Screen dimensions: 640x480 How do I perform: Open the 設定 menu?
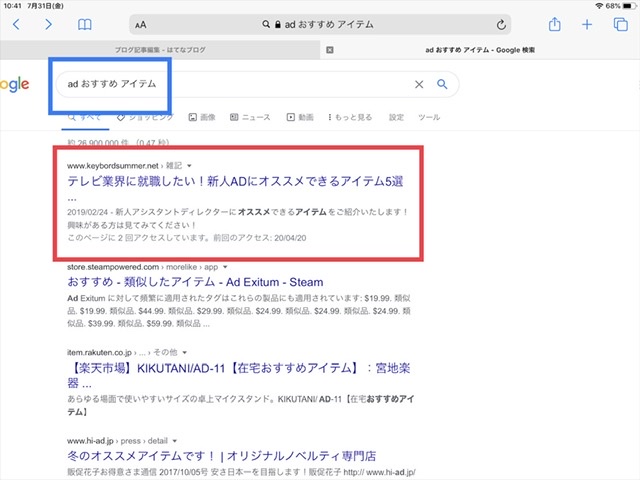coord(396,118)
